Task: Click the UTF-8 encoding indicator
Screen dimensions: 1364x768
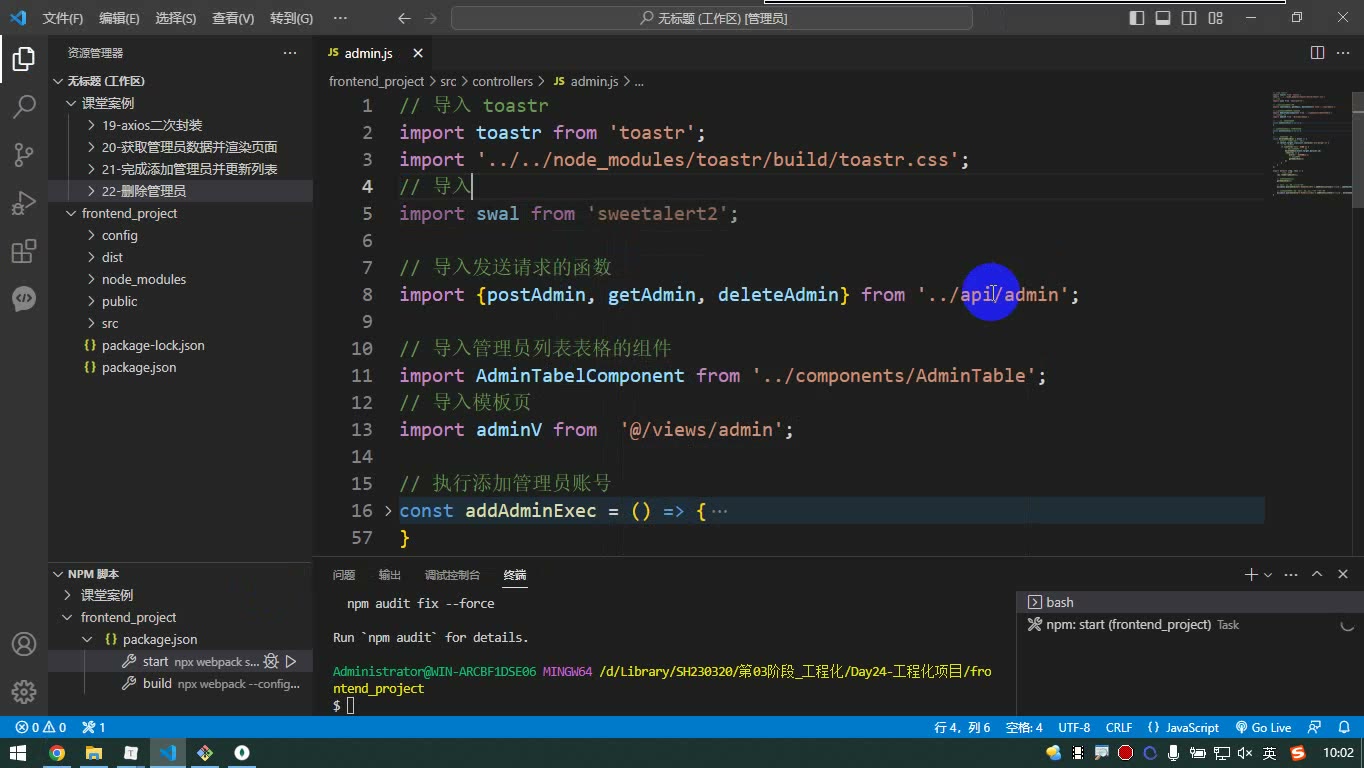Action: coord(1074,727)
